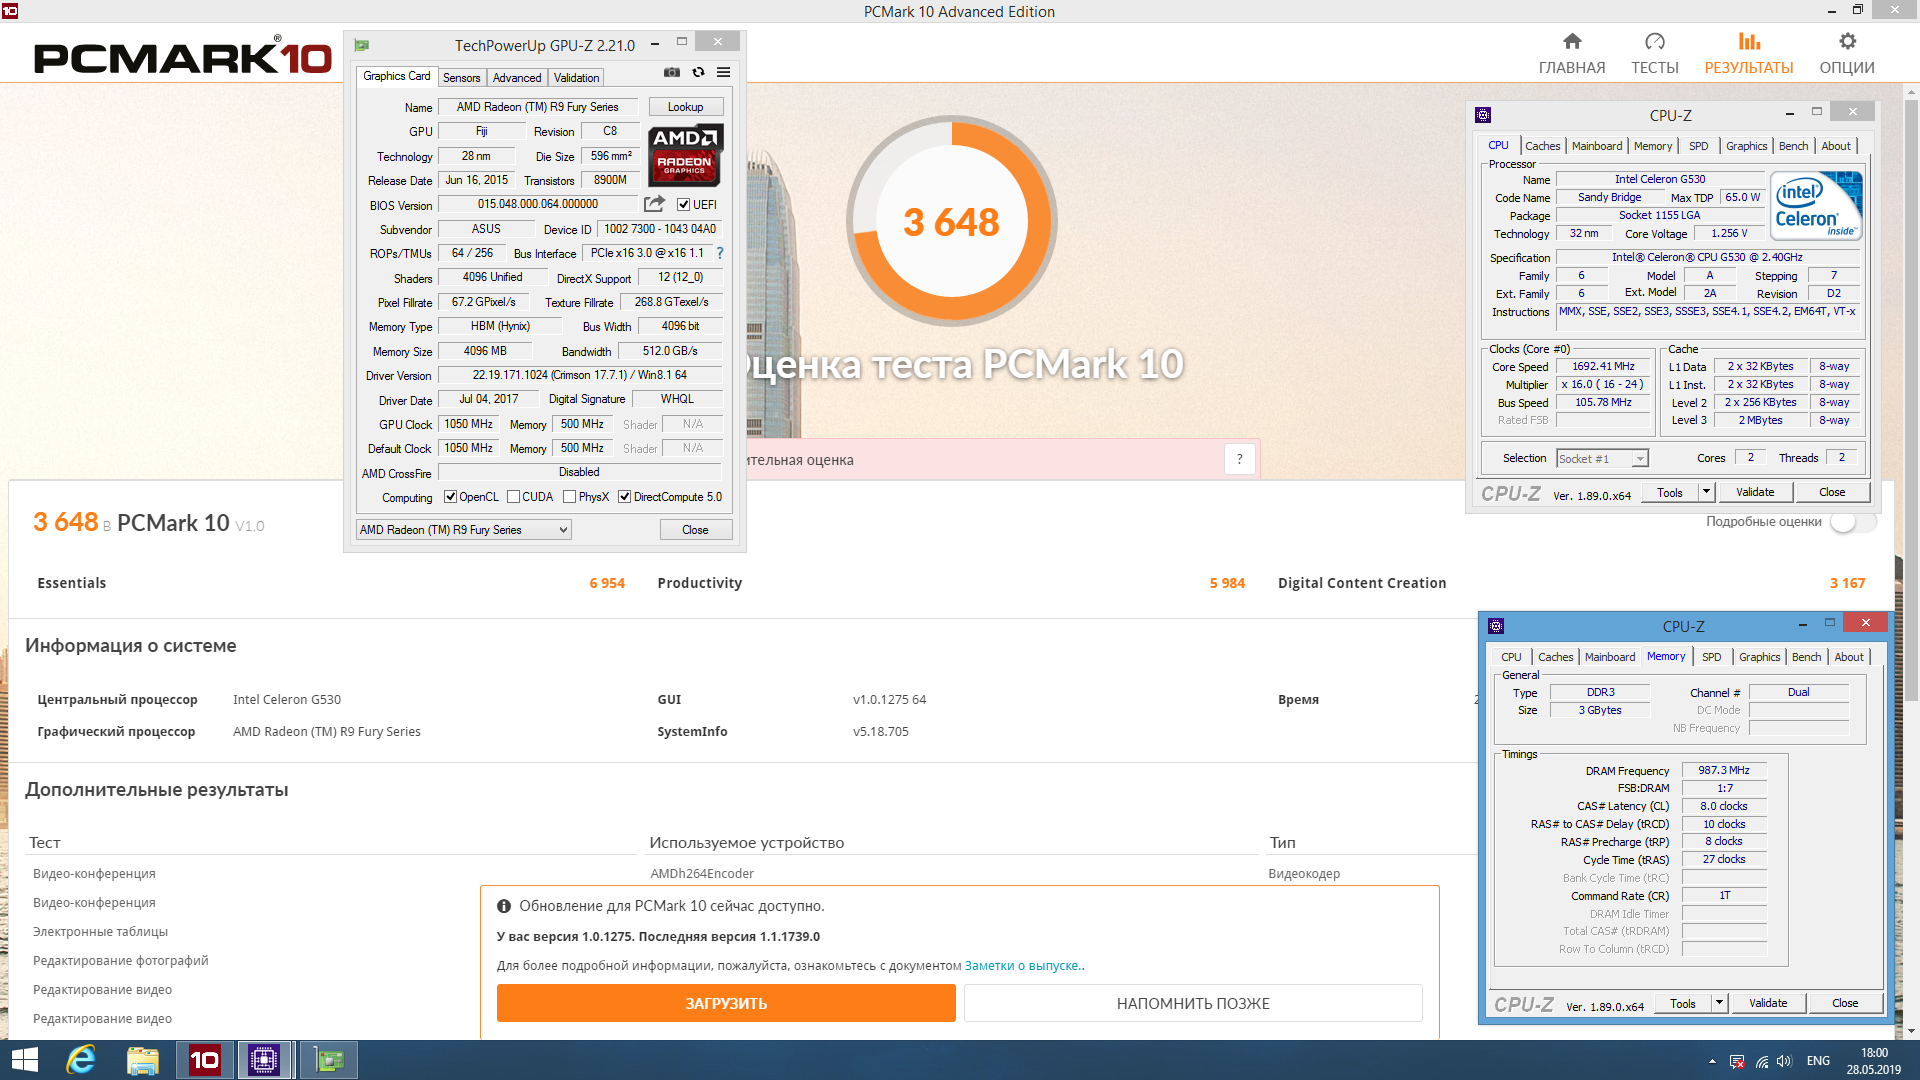Open File Explorer from taskbar
The width and height of the screenshot is (1920, 1080).
(142, 1060)
